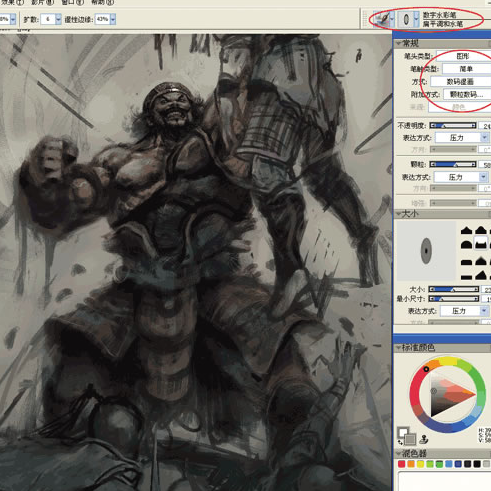
Task: Open size 表达方式 expression dropdown
Action: pyautogui.click(x=464, y=311)
